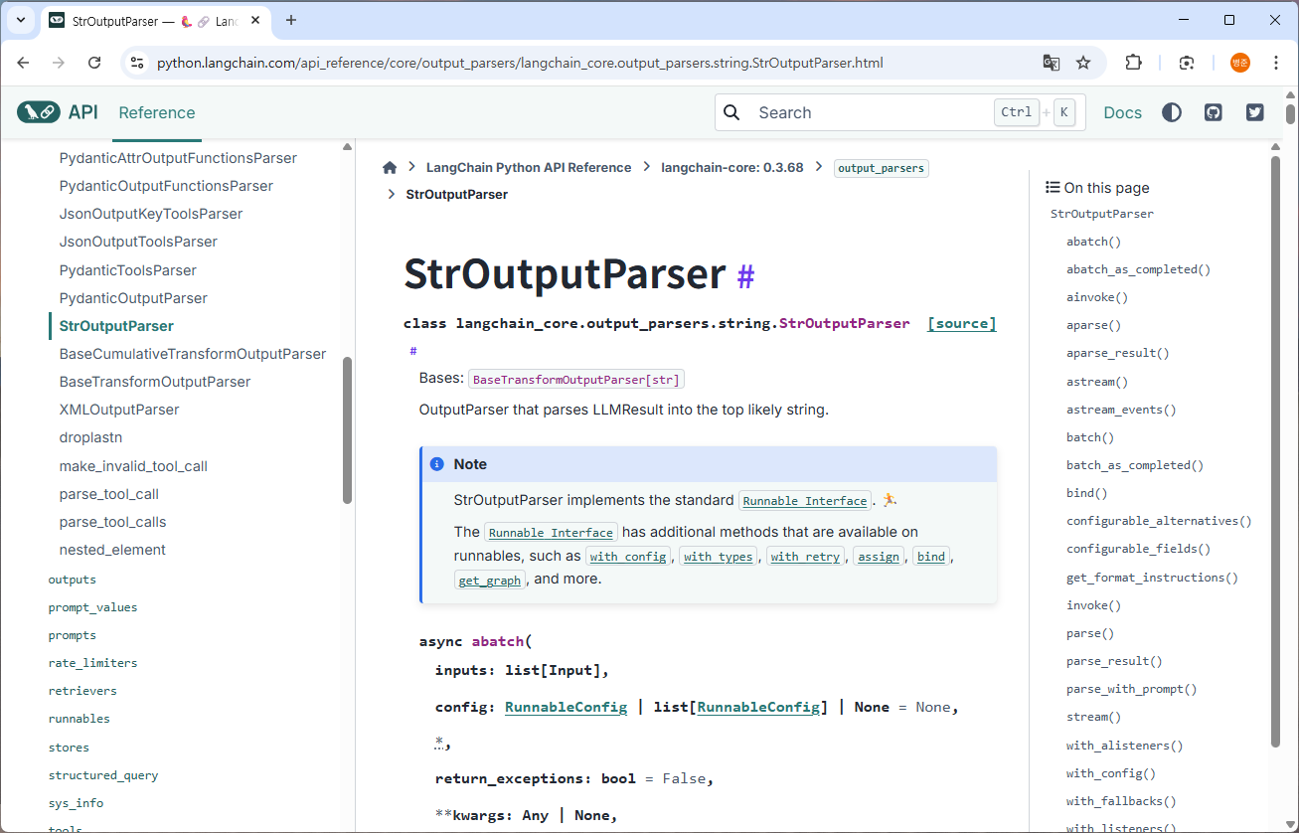Click the heading anchor # next to StrOutputParser
The height and width of the screenshot is (833, 1299).
coord(746,276)
